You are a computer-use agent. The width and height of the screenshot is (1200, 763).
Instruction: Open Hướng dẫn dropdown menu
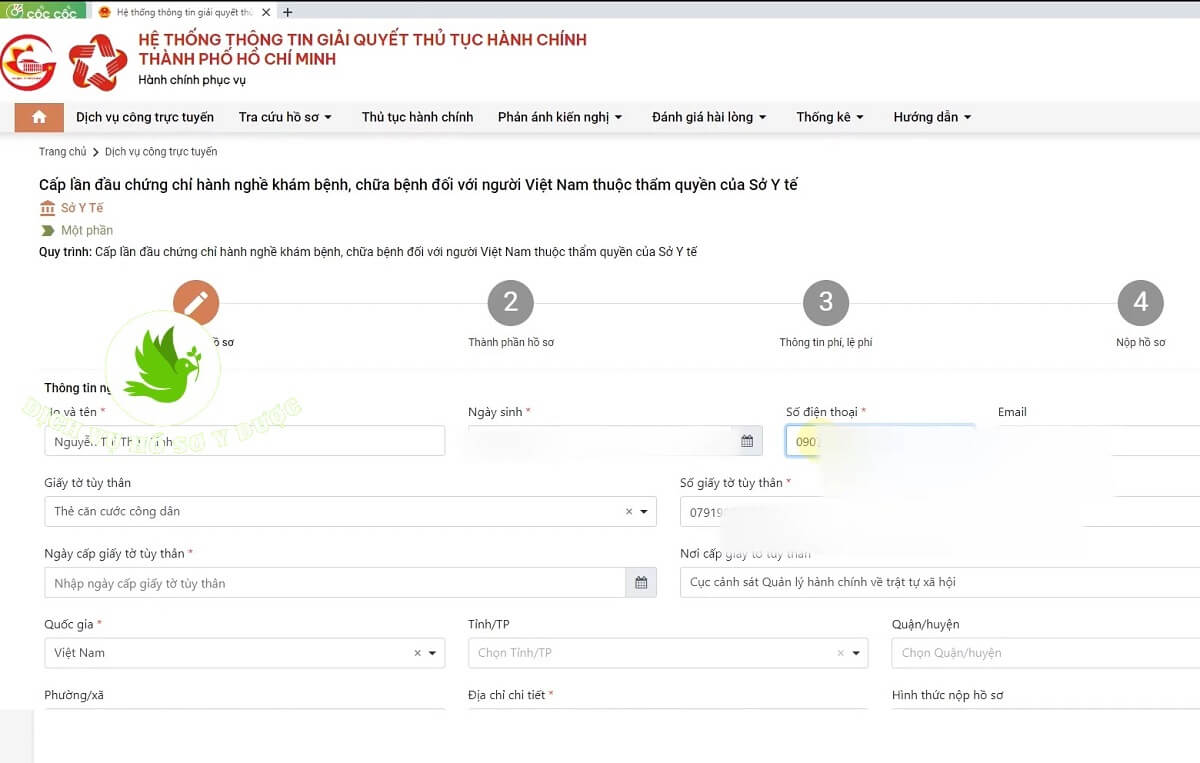932,117
